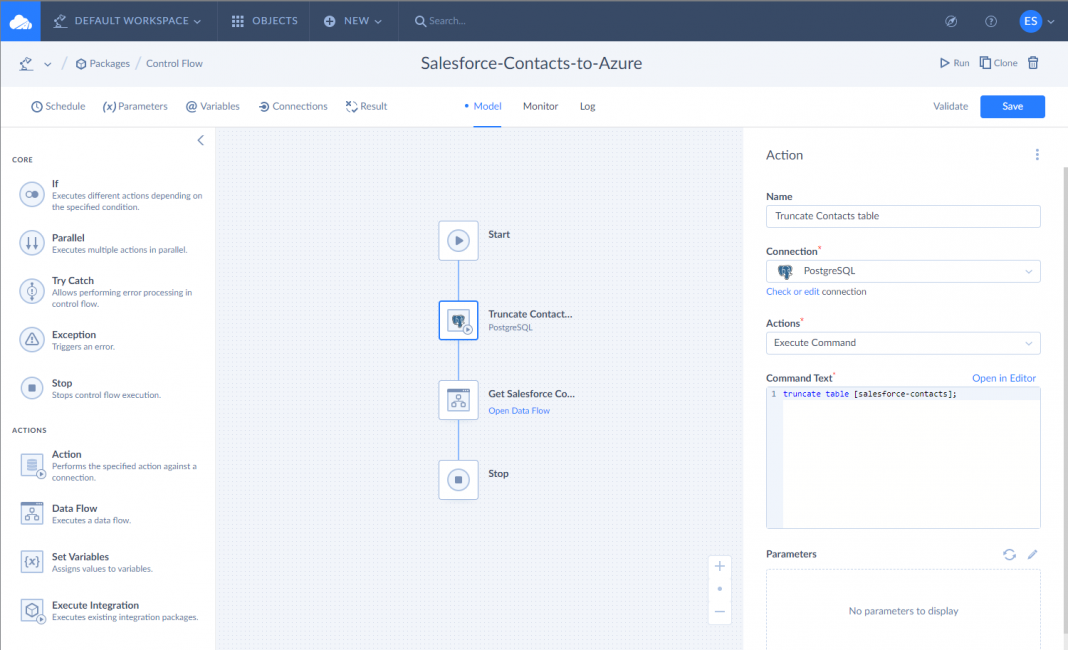Collapse the left components panel
The width and height of the screenshot is (1068, 650).
(x=200, y=140)
